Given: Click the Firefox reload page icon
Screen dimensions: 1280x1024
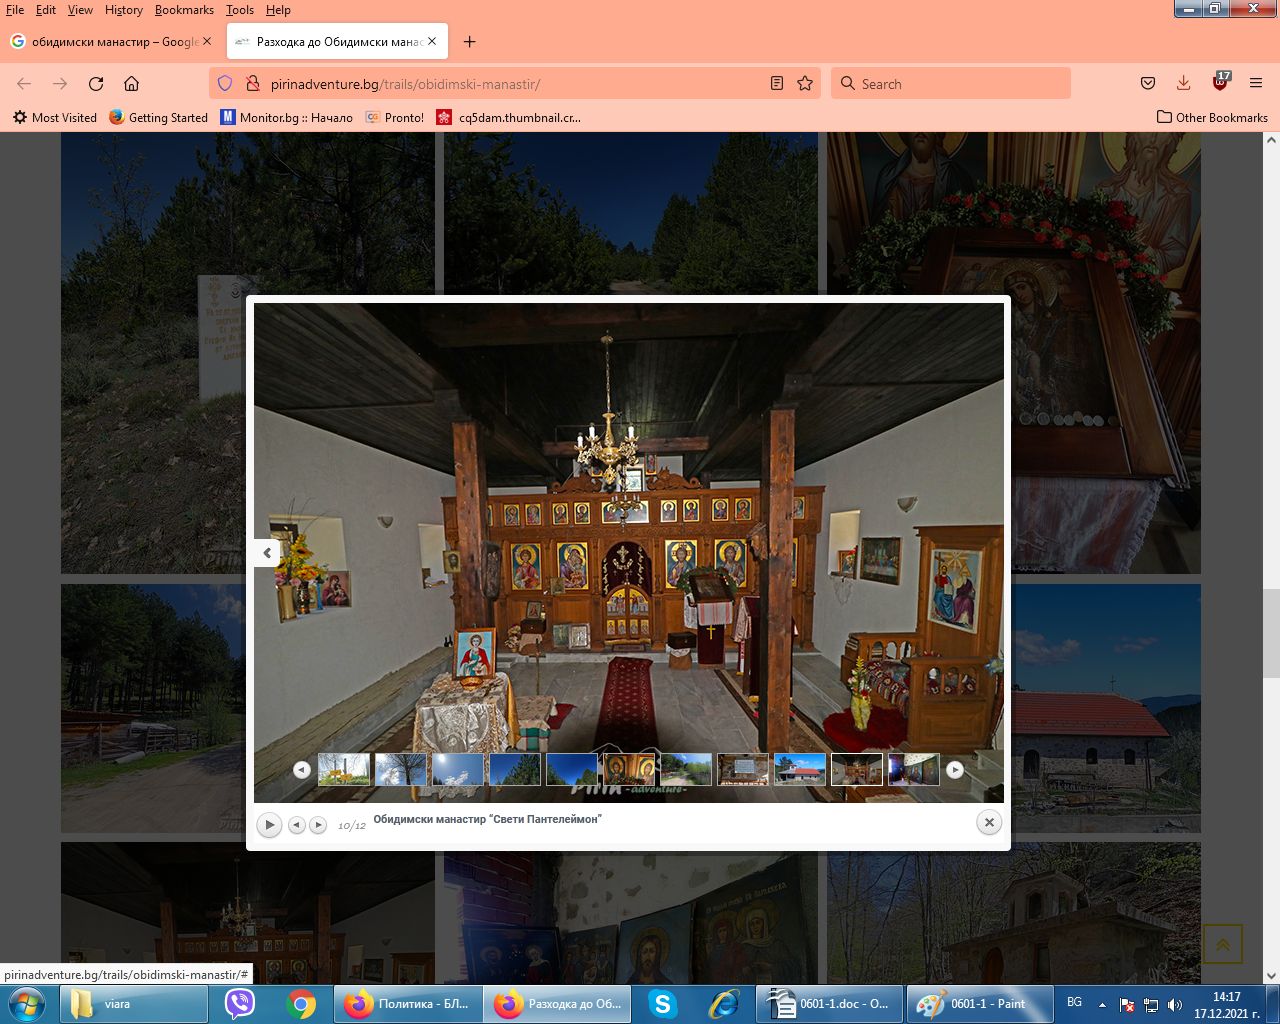Looking at the screenshot, I should (x=96, y=84).
